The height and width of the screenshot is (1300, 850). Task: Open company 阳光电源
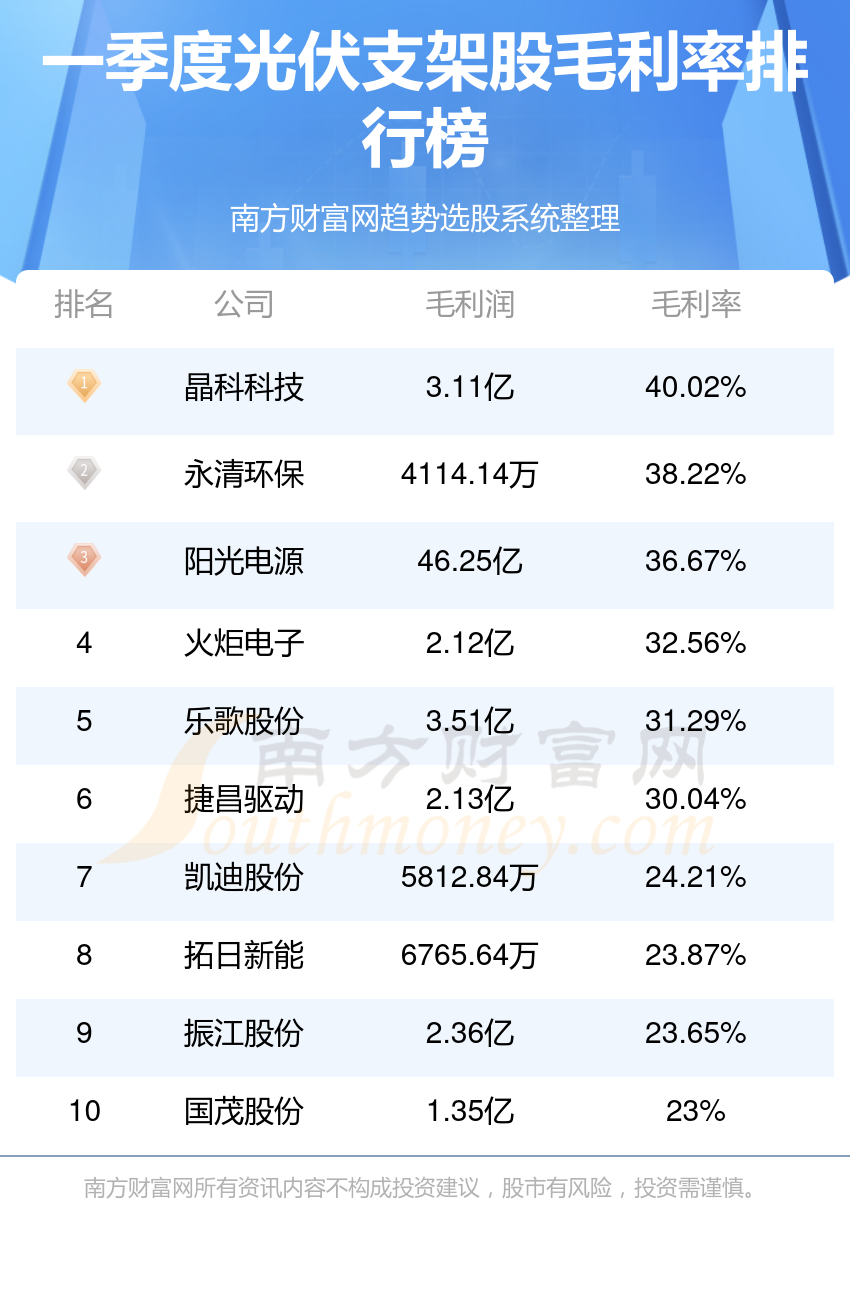click(x=244, y=561)
